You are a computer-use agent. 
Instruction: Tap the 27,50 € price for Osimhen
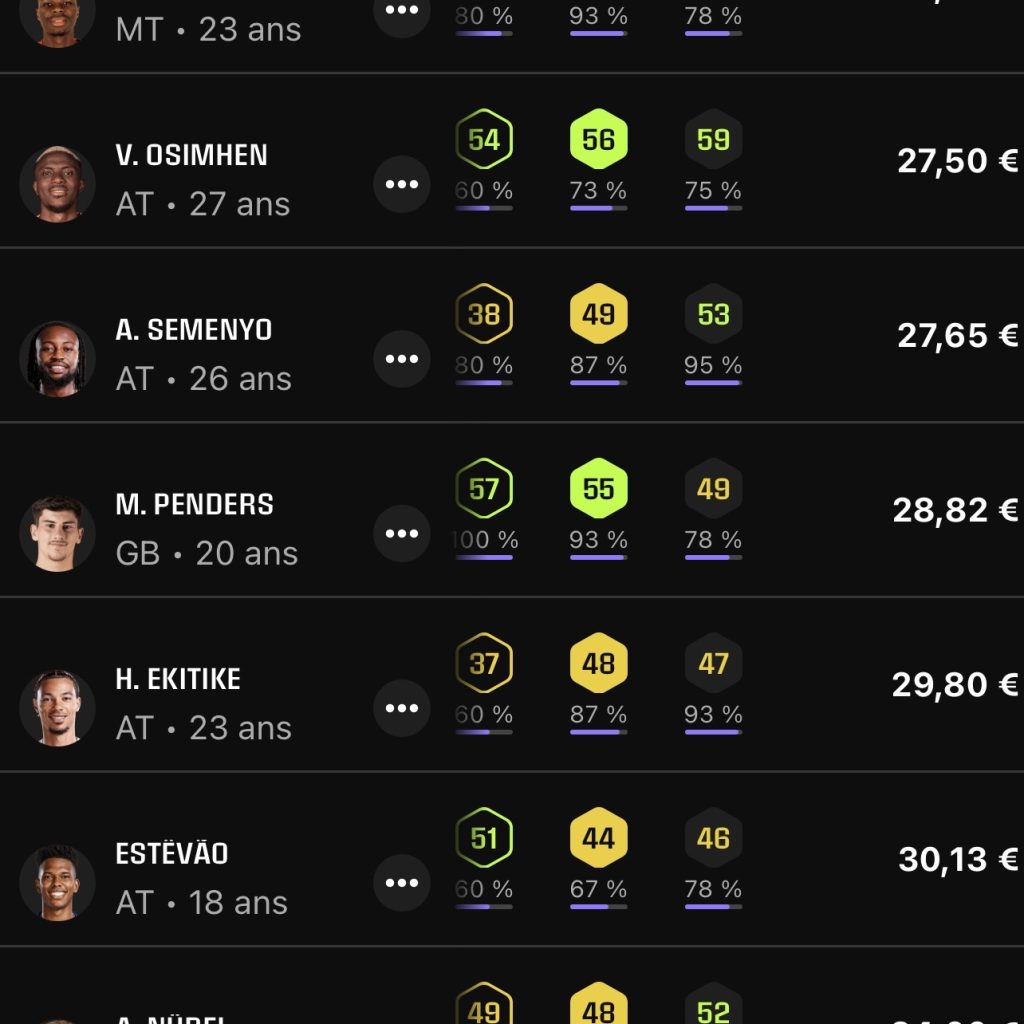pos(957,161)
